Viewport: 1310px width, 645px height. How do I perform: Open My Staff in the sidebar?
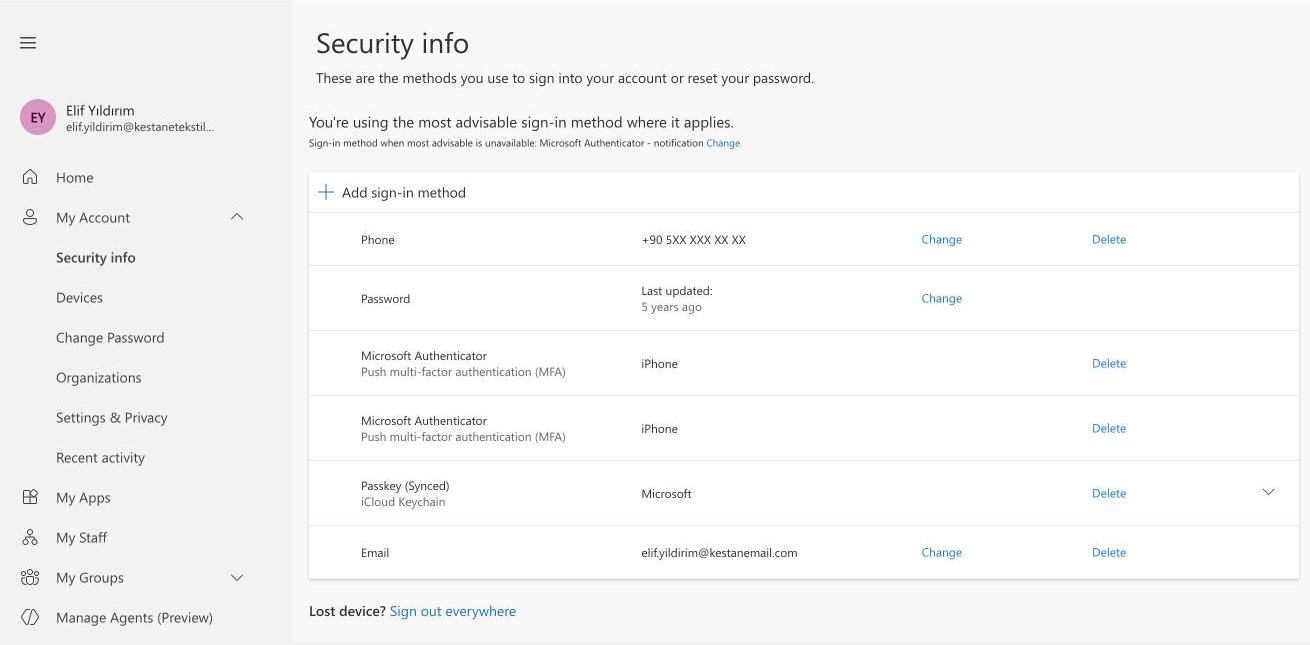(x=81, y=538)
